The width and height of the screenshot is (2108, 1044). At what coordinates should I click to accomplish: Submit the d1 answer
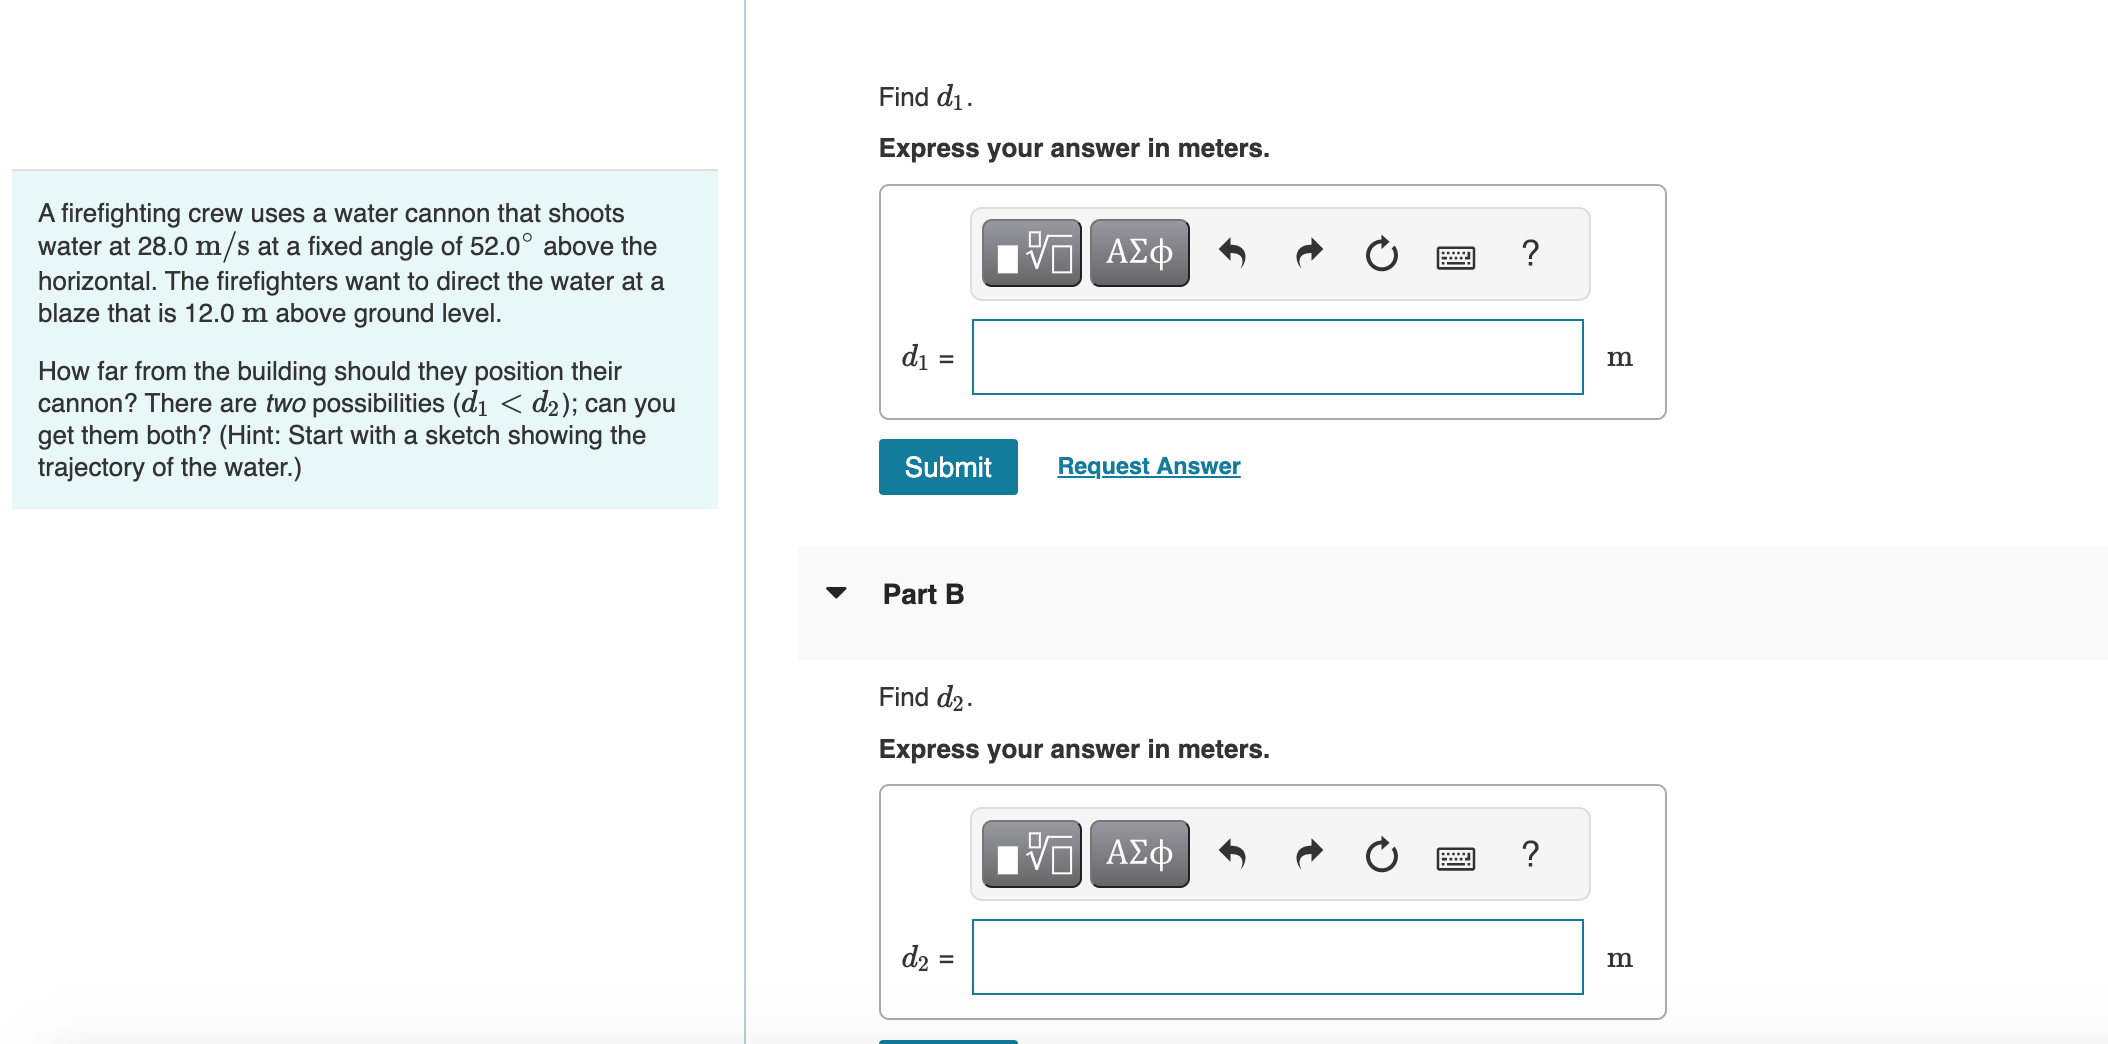pos(948,467)
